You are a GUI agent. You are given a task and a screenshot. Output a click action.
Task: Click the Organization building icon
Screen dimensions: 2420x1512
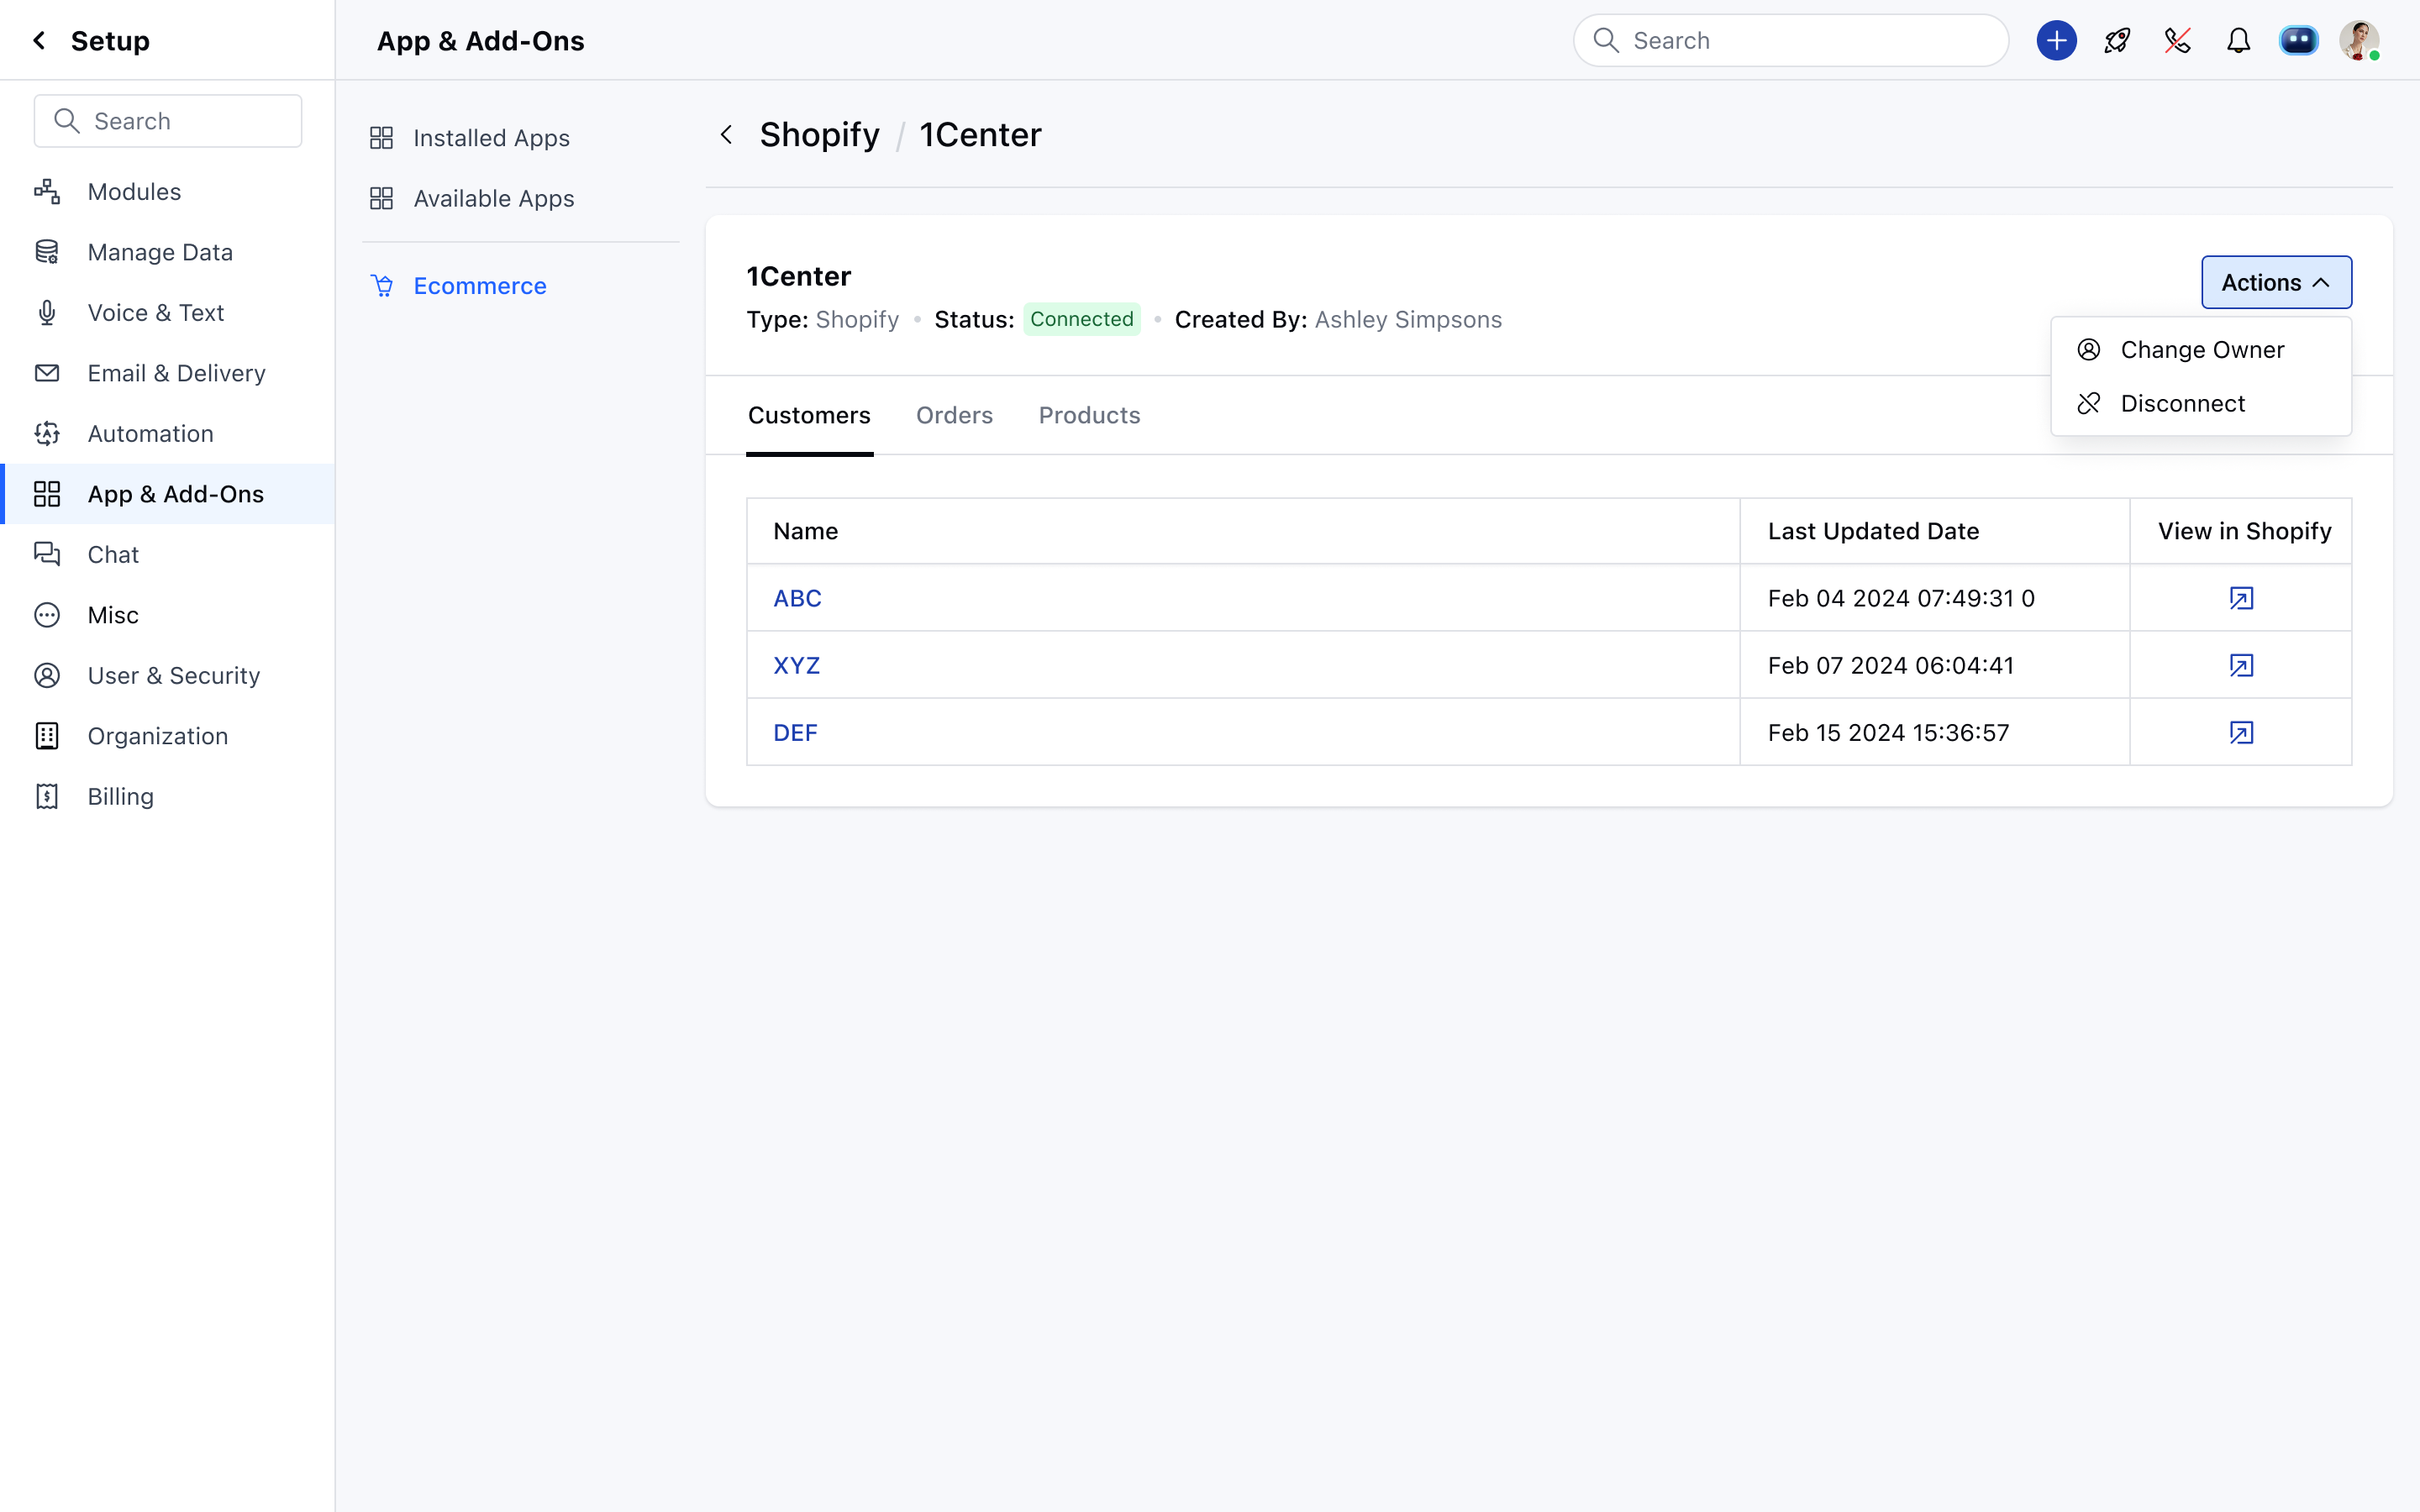pos(47,736)
